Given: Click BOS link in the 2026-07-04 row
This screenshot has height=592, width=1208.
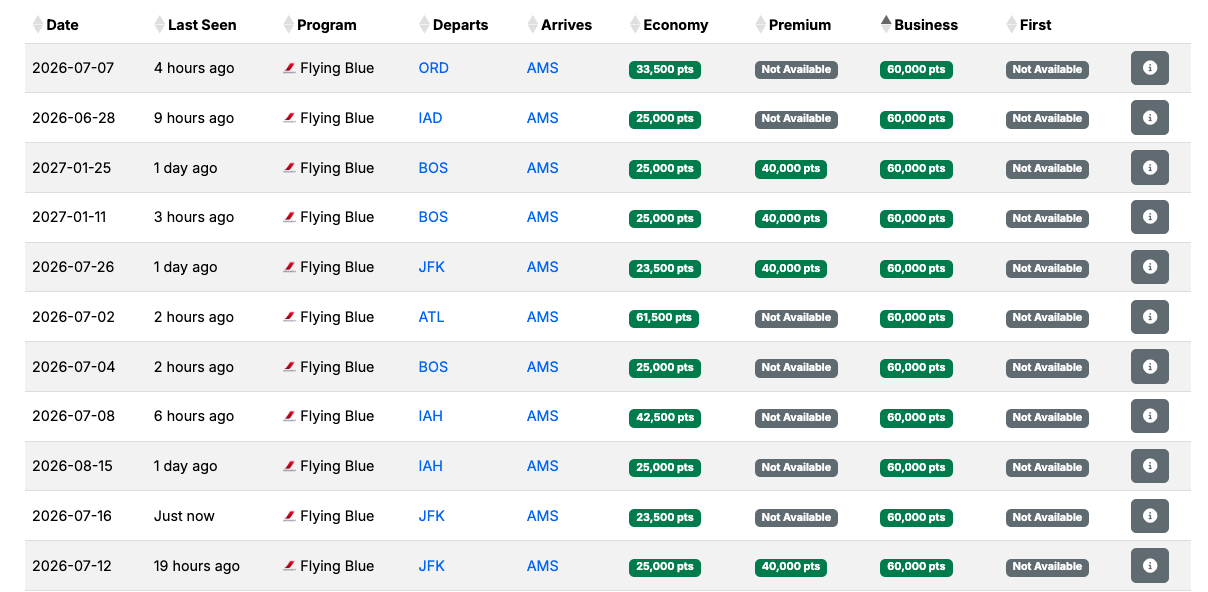Looking at the screenshot, I should pyautogui.click(x=434, y=367).
